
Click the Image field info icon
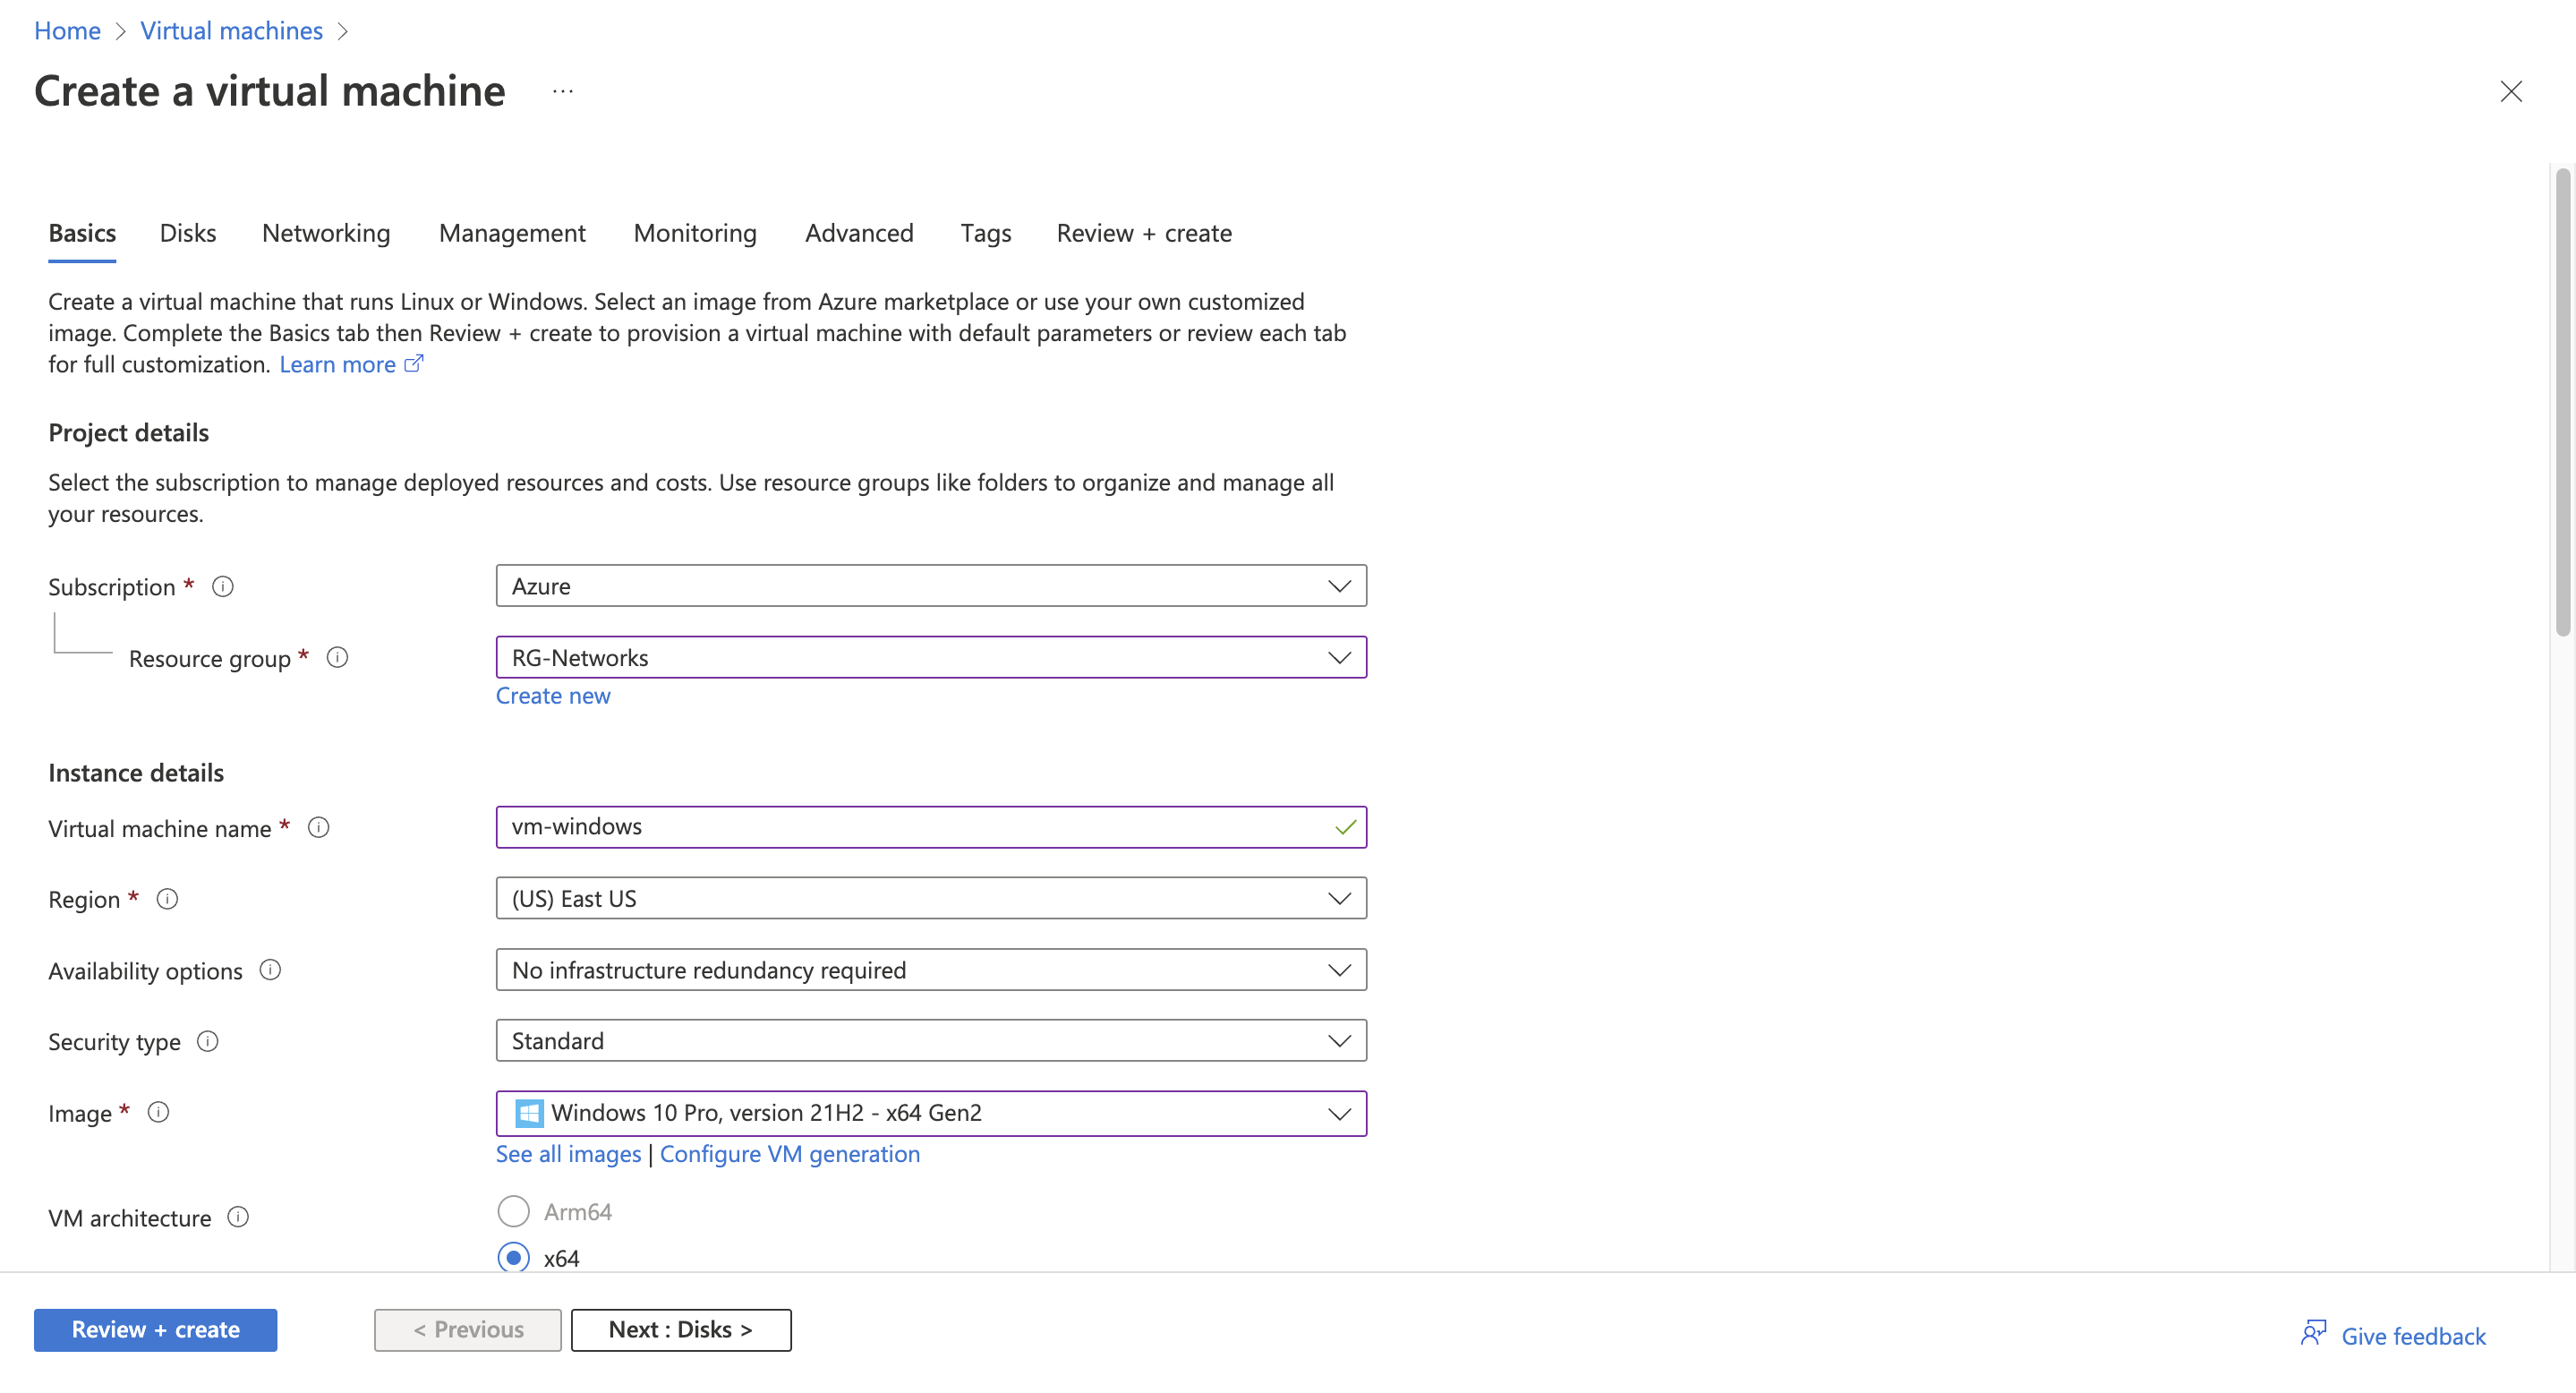159,1112
